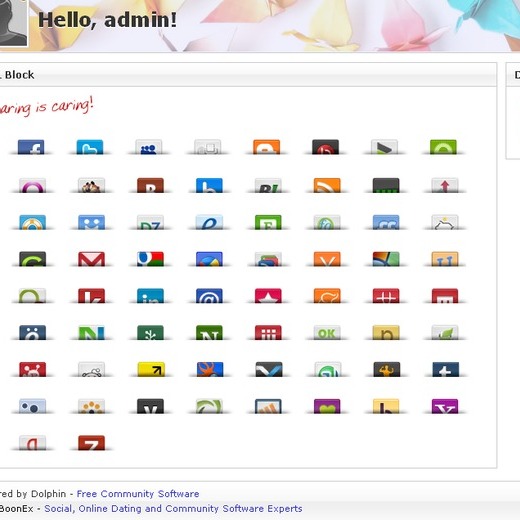Click the purple ring icon
Screen dimensions: 520x520
click(x=32, y=185)
